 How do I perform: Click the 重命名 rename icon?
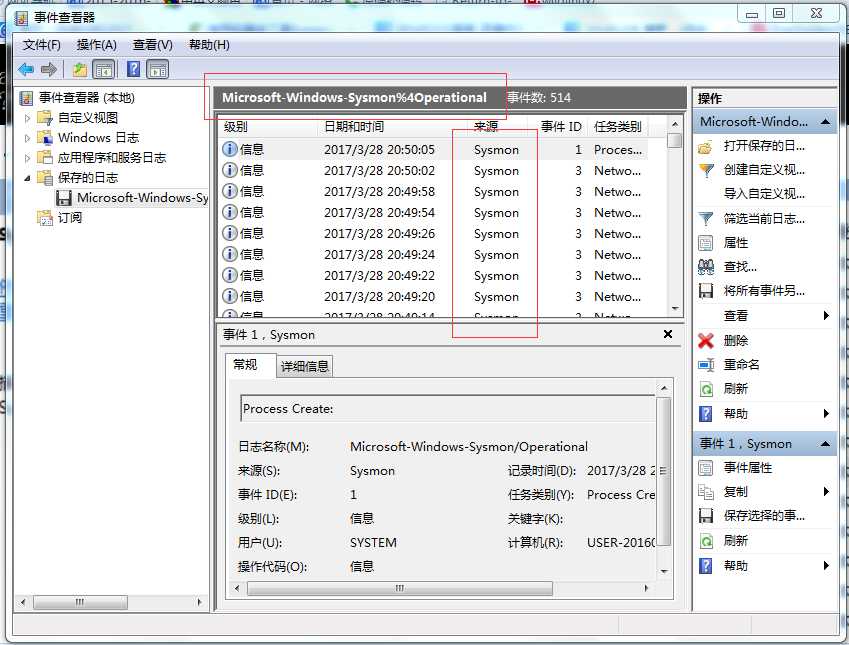(706, 365)
